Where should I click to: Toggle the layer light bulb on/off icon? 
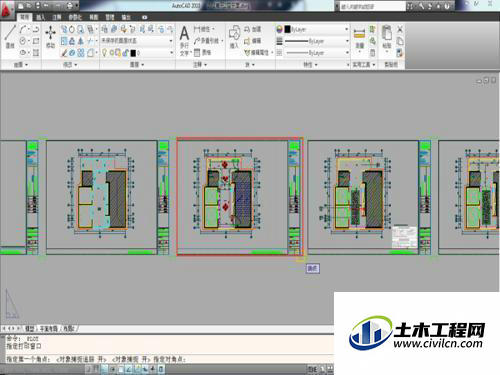(x=104, y=53)
